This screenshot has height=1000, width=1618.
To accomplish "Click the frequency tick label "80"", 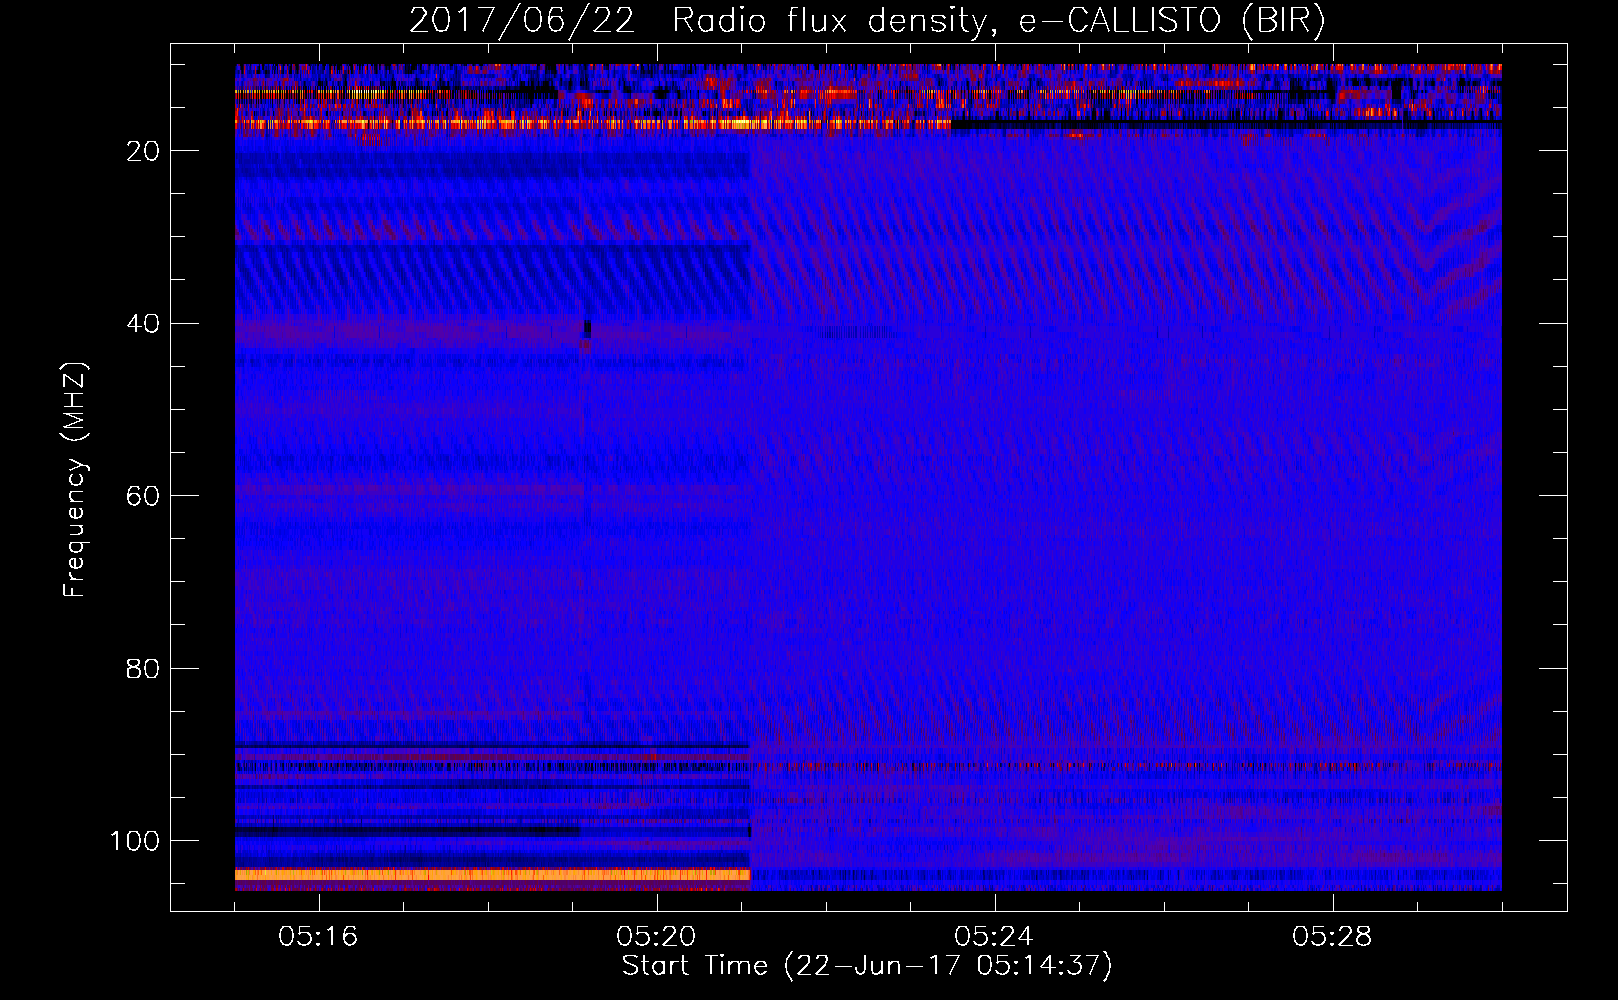I will pyautogui.click(x=143, y=669).
